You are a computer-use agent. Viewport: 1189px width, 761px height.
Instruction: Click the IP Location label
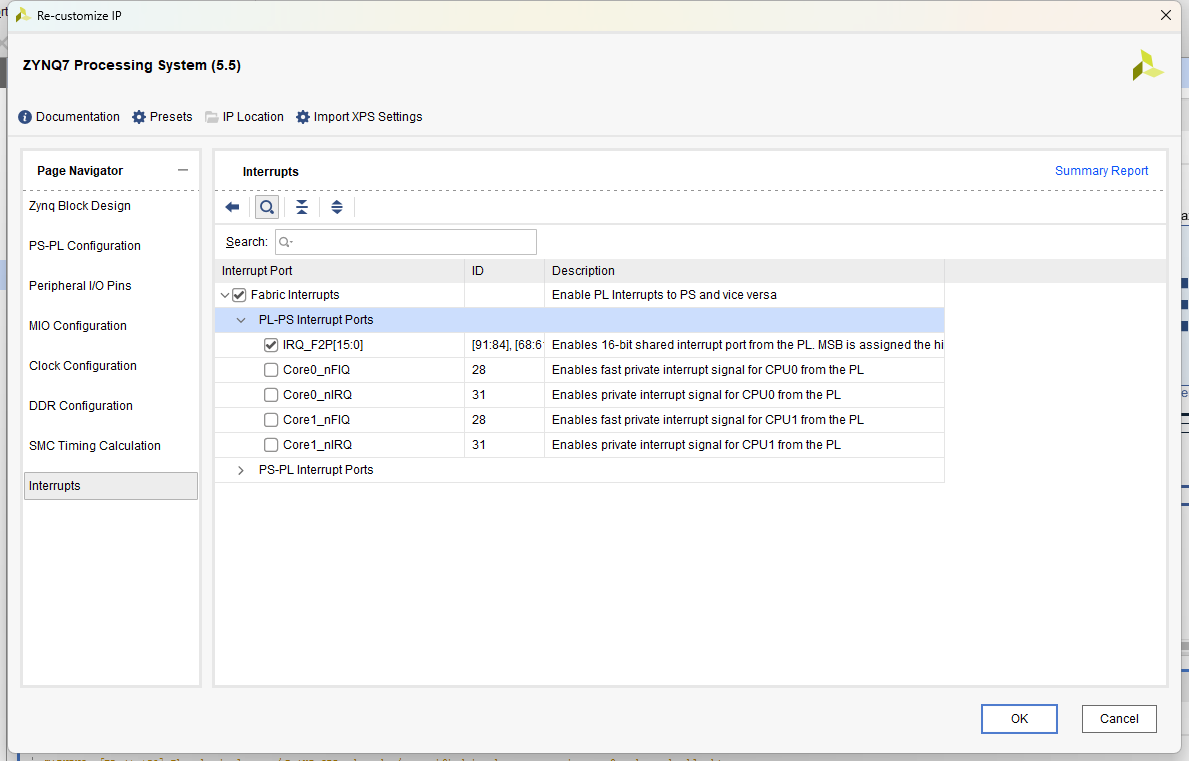253,117
